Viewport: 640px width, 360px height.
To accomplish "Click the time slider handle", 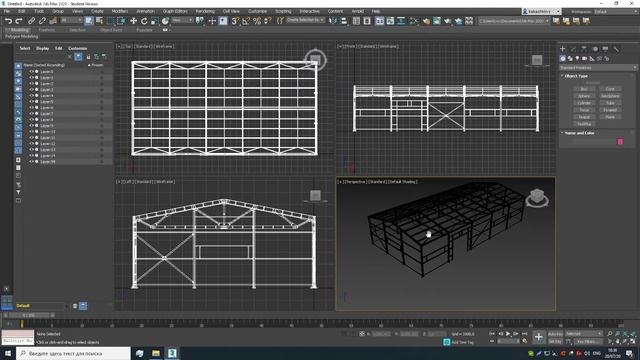I will pyautogui.click(x=29, y=316).
